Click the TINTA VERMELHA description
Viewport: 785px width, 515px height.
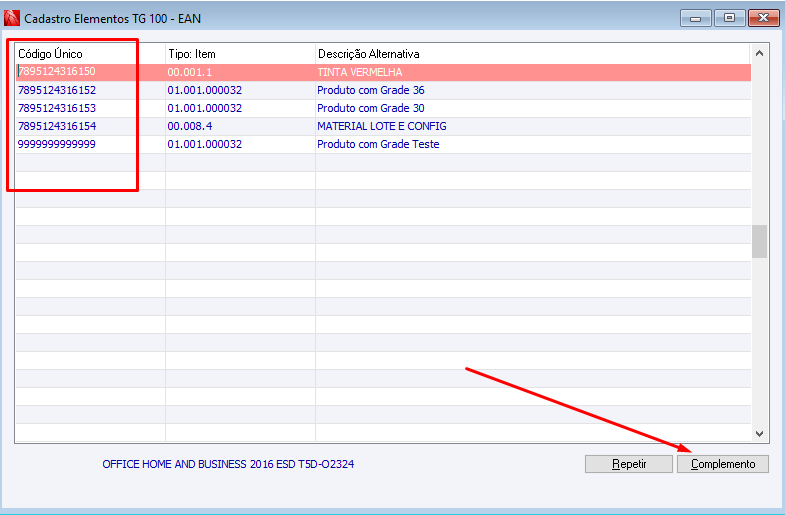[359, 72]
